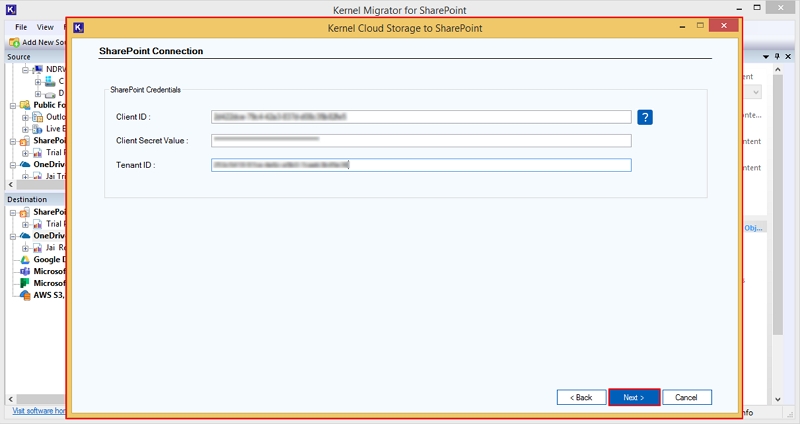Close the Kernel Cloud Storage to SharePoint dialog

(723, 26)
